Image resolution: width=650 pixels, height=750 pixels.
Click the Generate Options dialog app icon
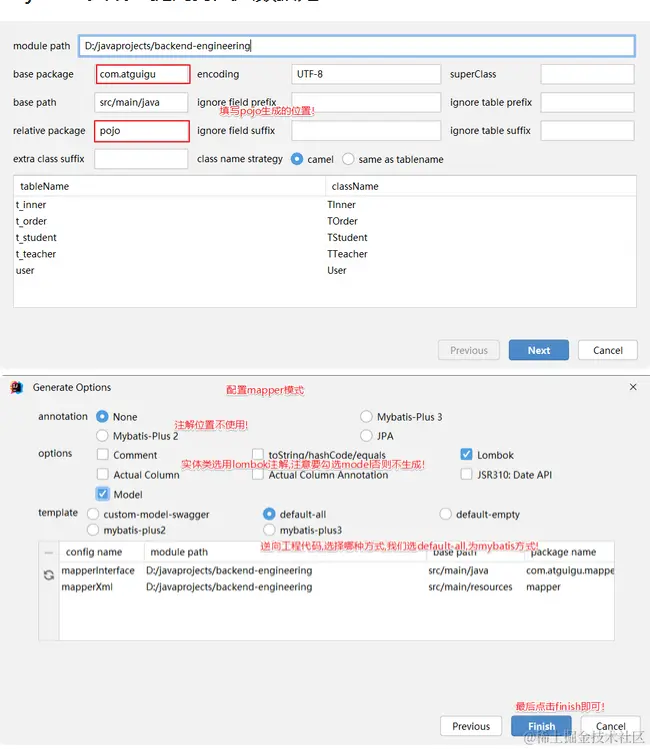[x=17, y=387]
